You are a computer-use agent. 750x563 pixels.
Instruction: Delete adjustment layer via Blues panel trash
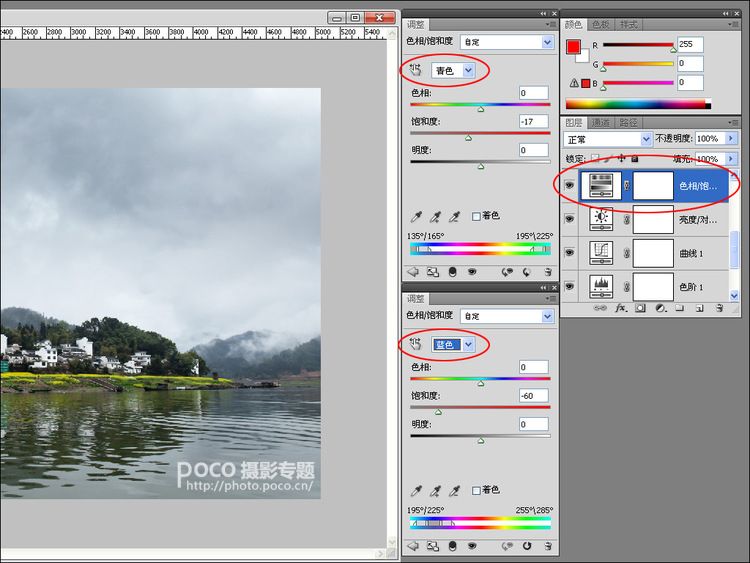click(x=548, y=546)
